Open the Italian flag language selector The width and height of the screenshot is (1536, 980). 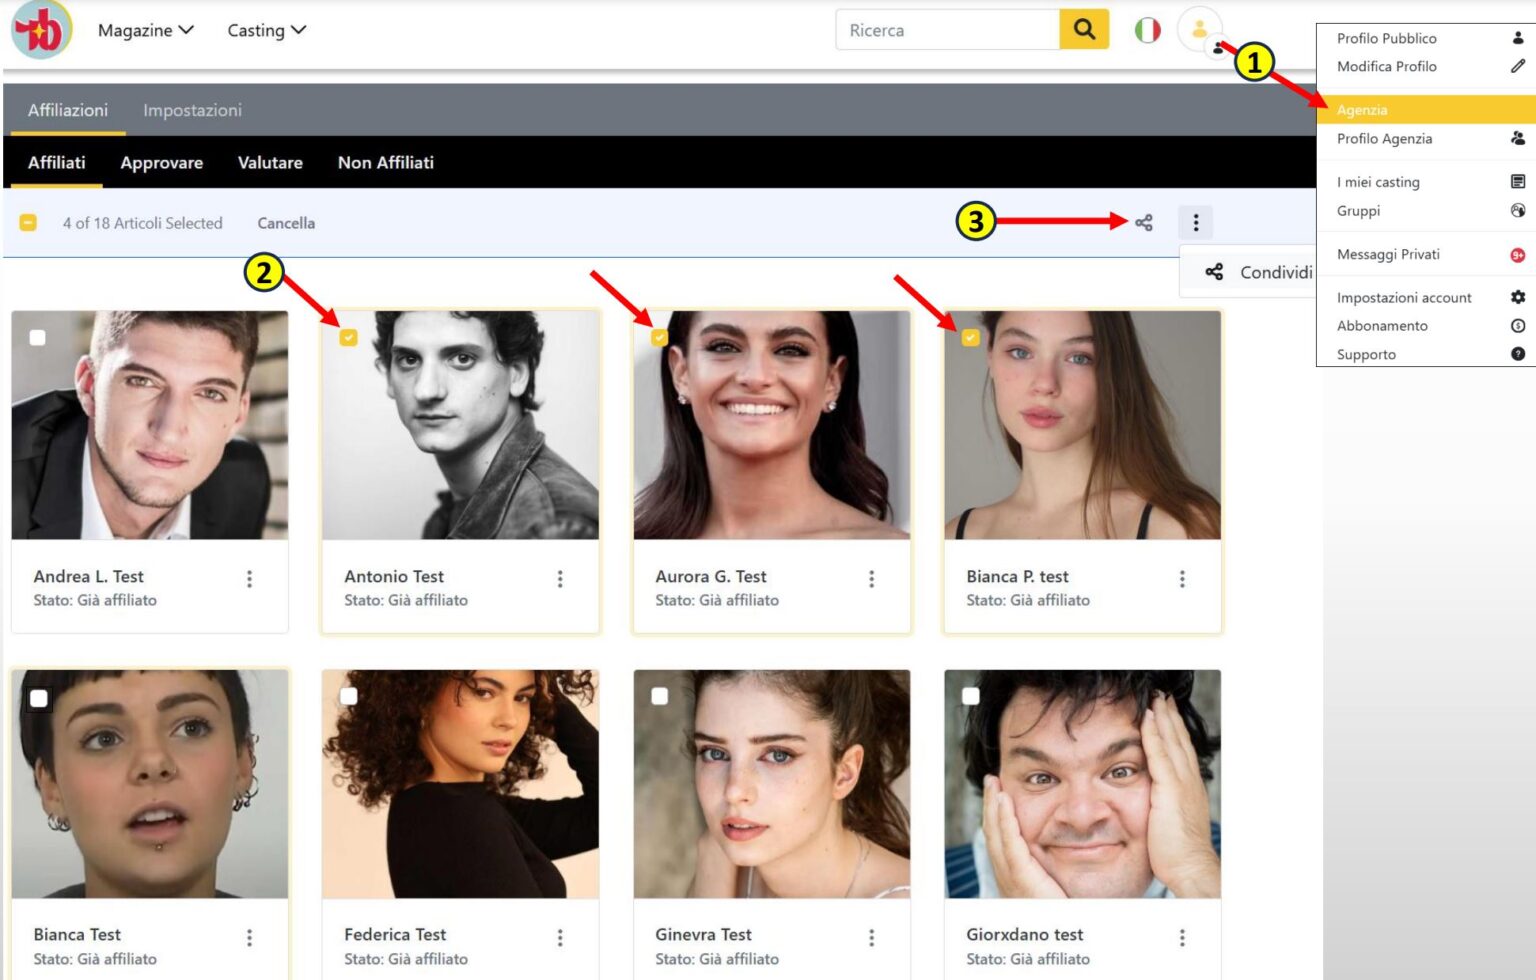coord(1148,30)
